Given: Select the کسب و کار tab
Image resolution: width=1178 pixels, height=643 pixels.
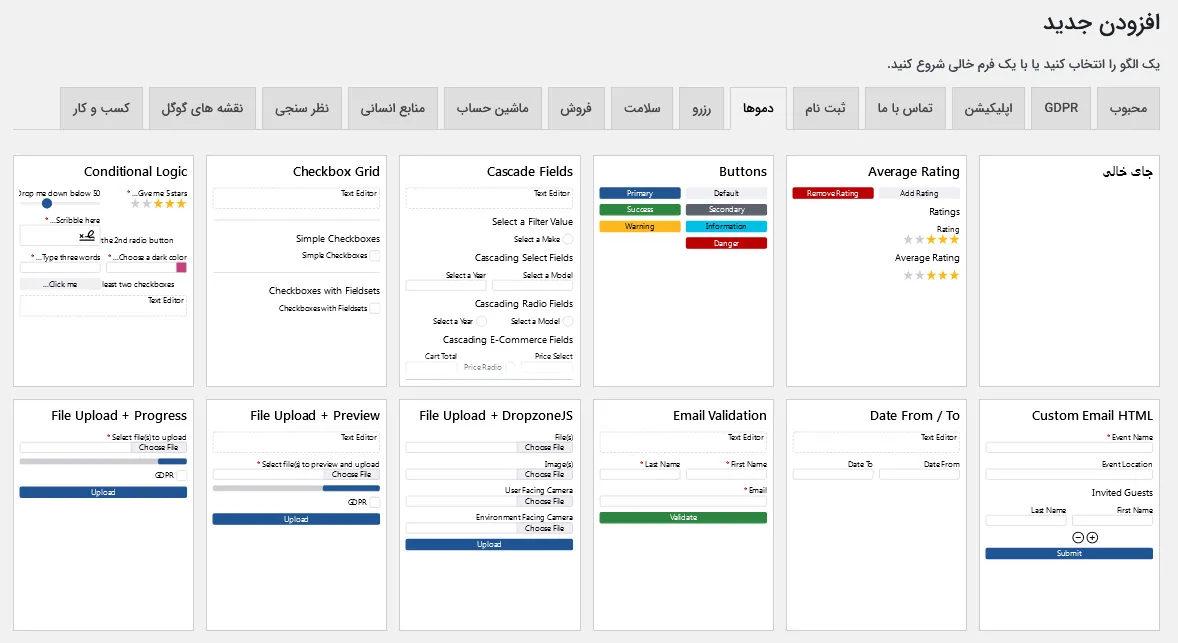Looking at the screenshot, I should (101, 108).
